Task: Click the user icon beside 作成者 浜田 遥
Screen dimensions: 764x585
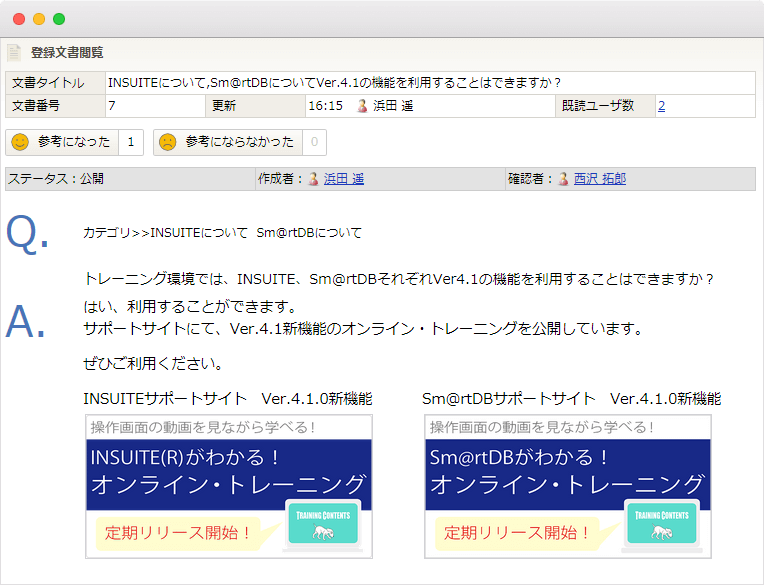Action: coord(314,179)
